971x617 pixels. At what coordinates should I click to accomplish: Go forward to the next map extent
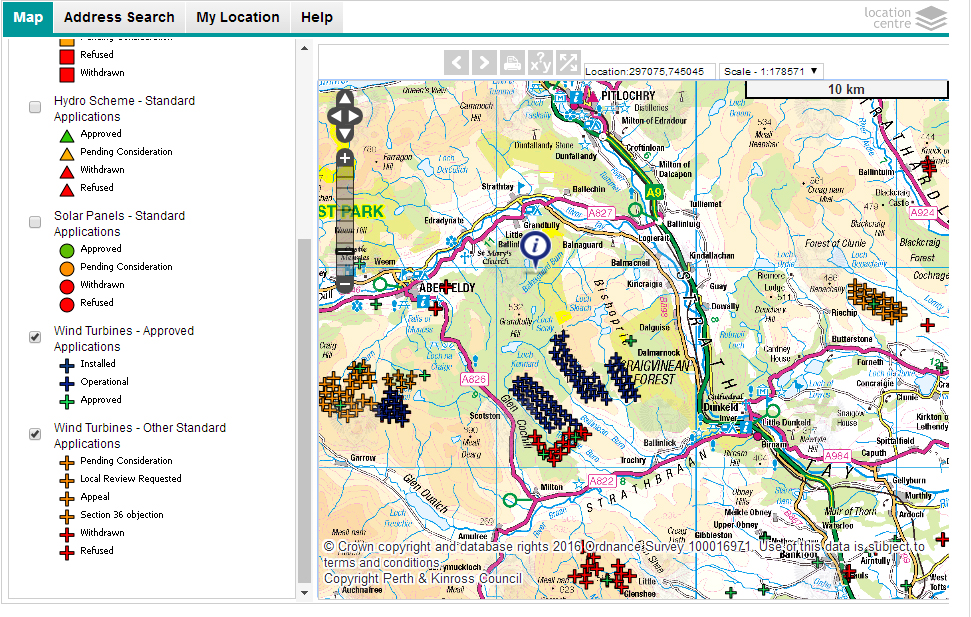[484, 63]
